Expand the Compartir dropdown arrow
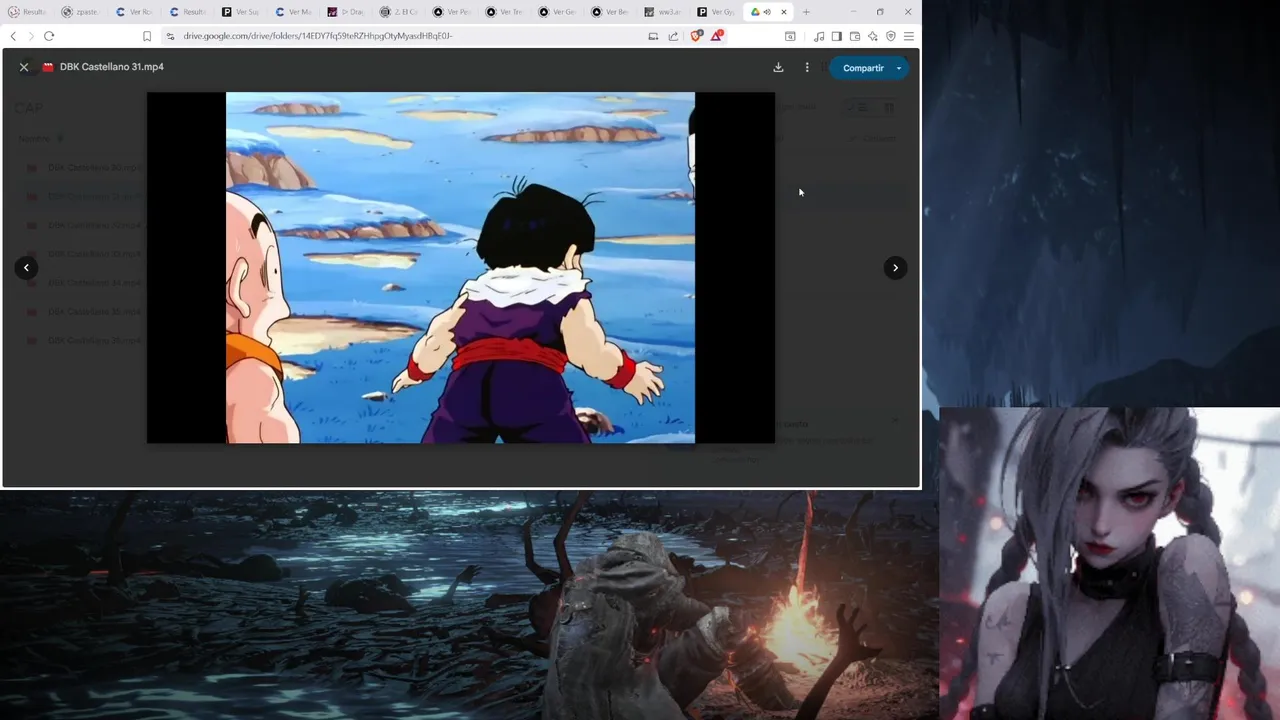 [x=899, y=68]
